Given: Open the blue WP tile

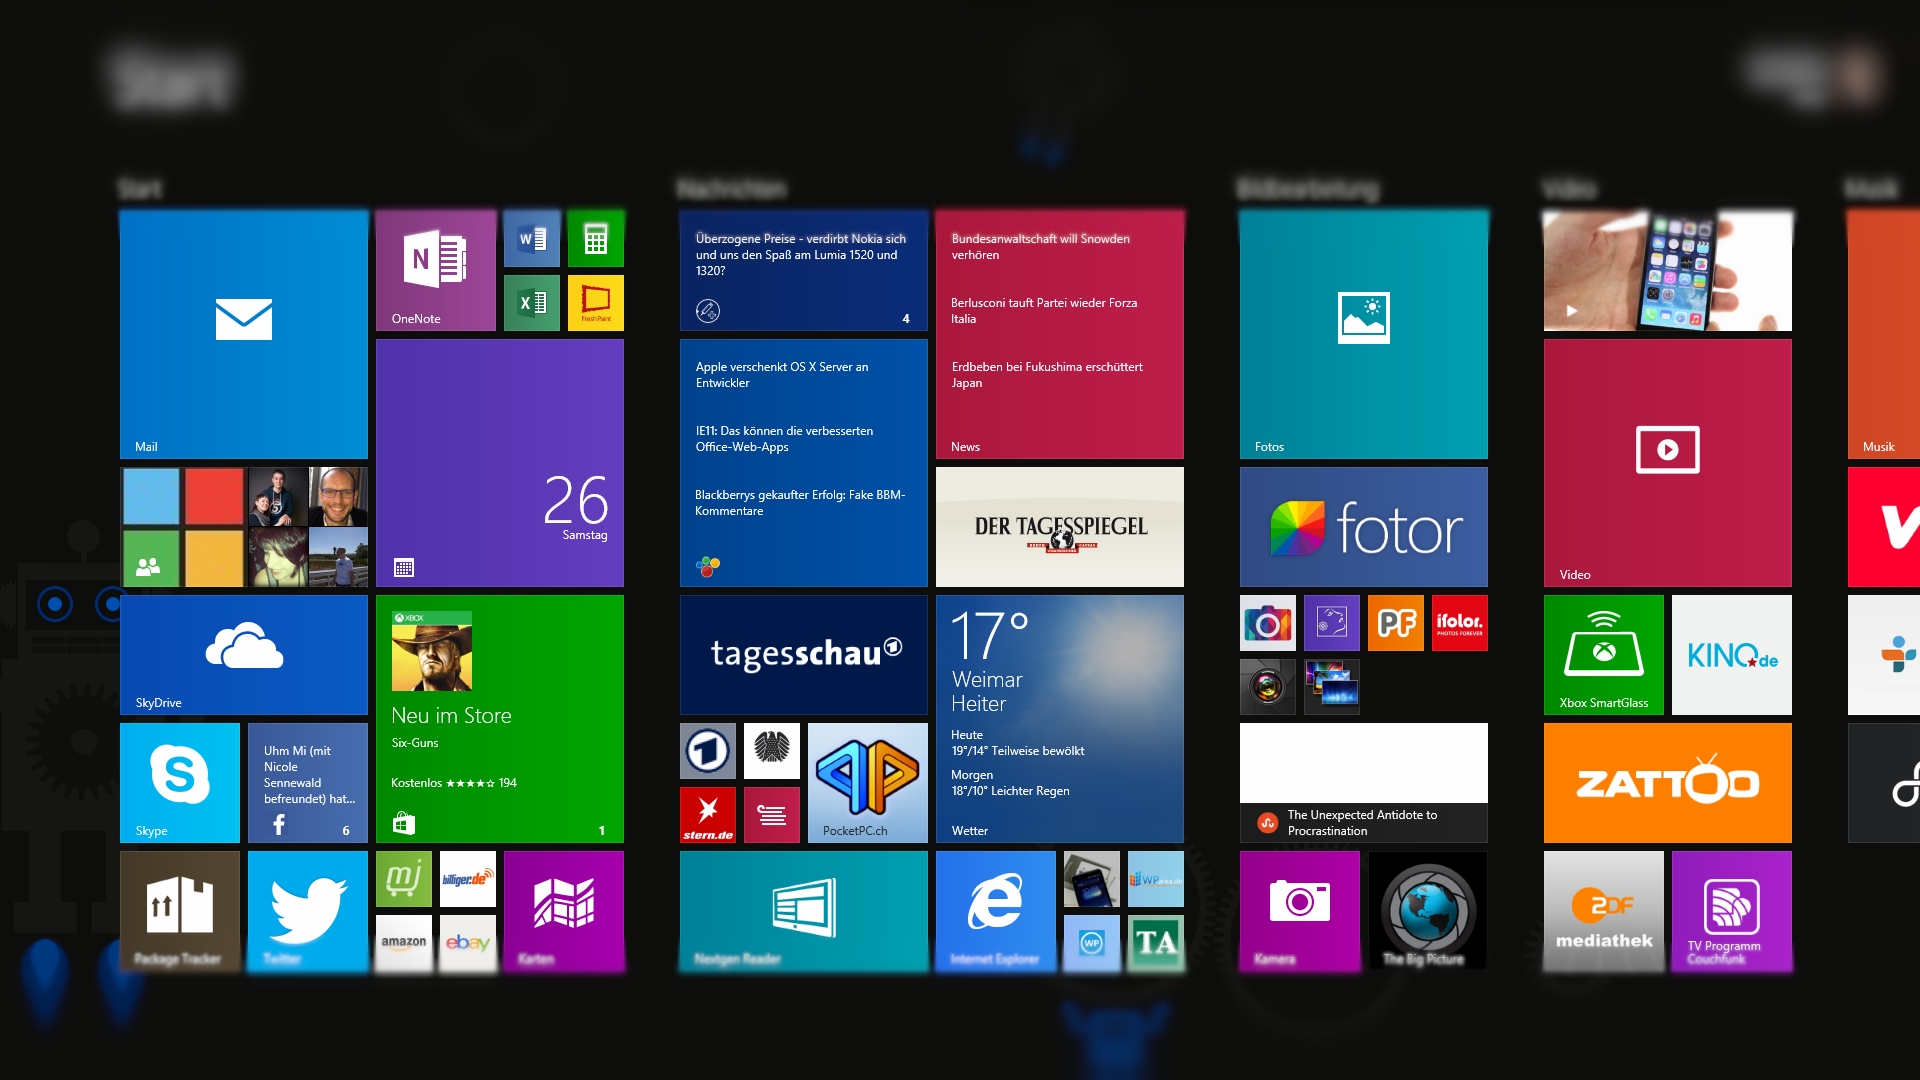Looking at the screenshot, I should pyautogui.click(x=1092, y=943).
